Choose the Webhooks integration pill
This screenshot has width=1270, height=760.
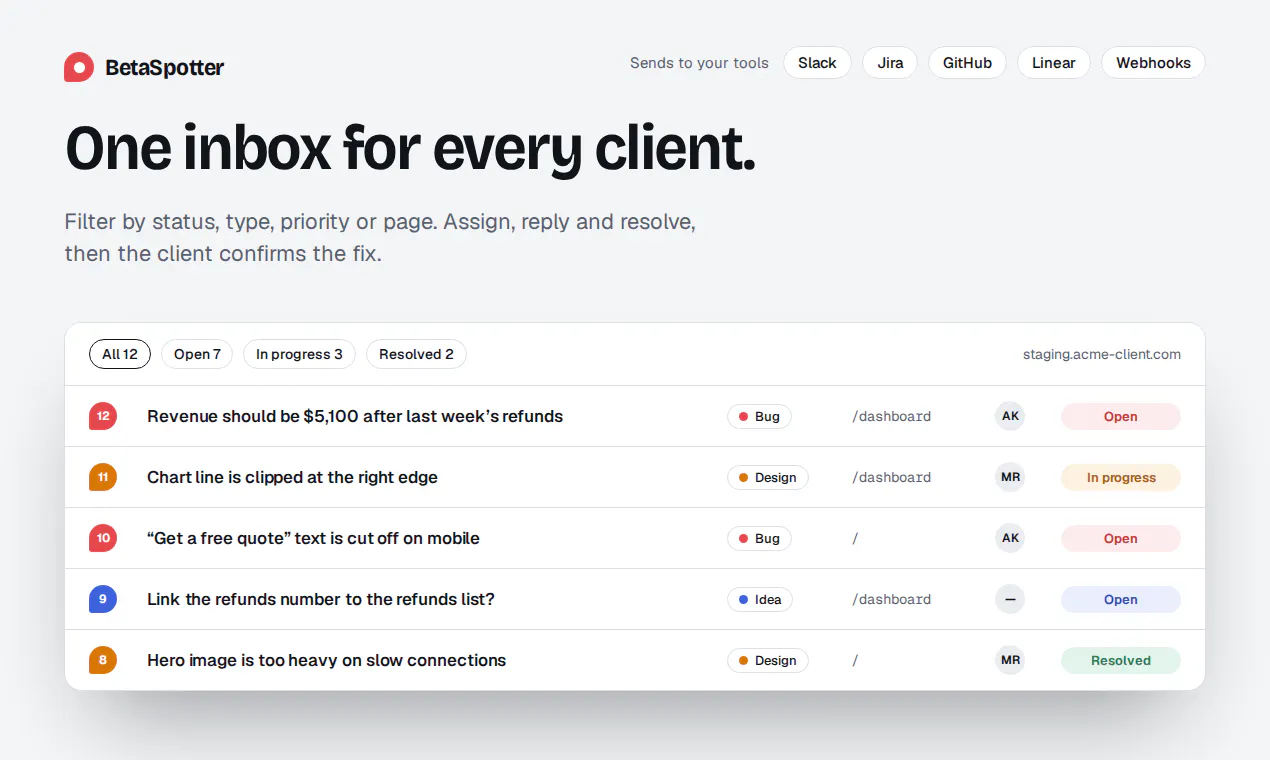click(1153, 63)
